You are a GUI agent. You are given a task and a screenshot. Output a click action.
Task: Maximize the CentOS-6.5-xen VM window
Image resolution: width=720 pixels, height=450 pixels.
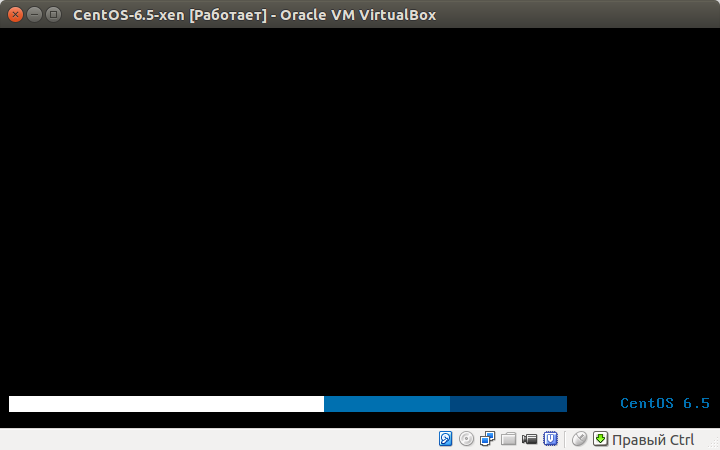[54, 15]
